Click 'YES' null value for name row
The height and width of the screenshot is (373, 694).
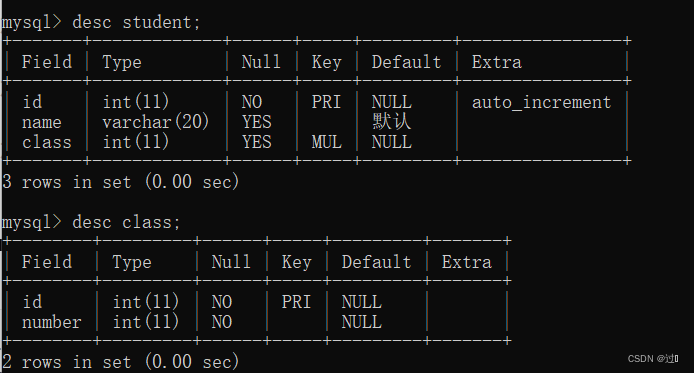click(256, 122)
